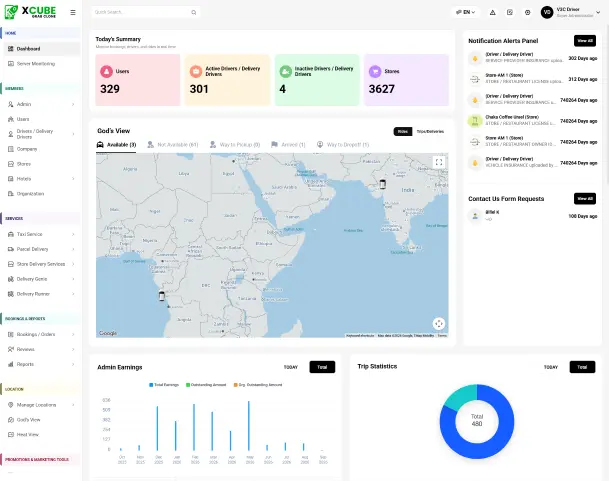This screenshot has height=481, width=609.
Task: Click the orange Active Drivers card icon
Action: (196, 71)
